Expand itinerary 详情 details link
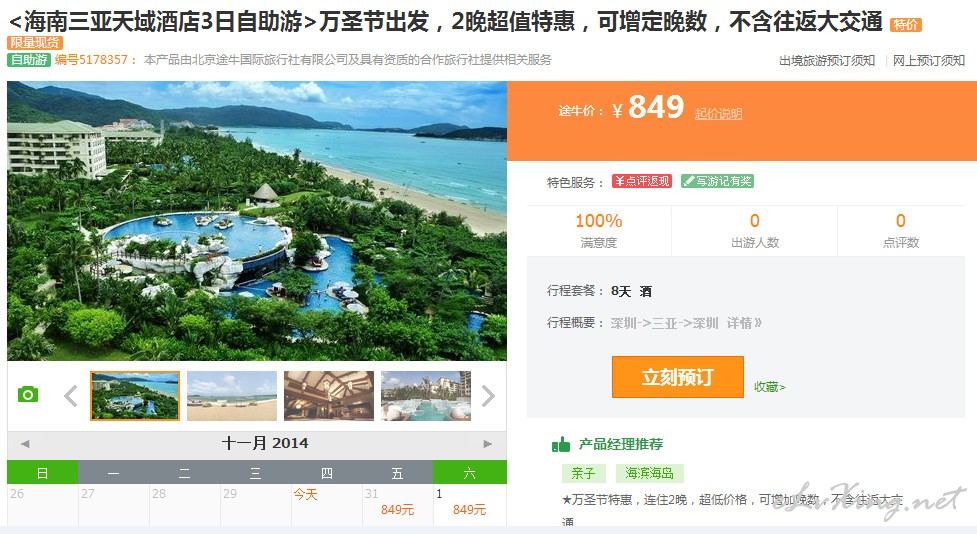The image size is (977, 534). click(x=745, y=323)
